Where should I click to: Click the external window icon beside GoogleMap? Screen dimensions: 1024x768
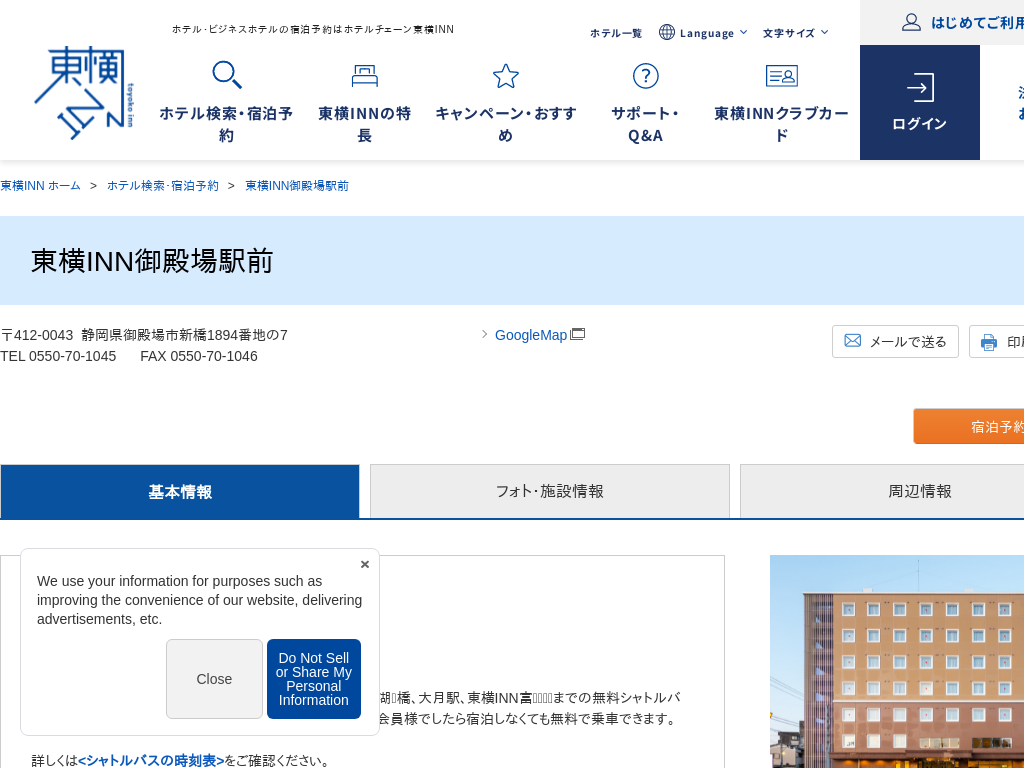577,334
